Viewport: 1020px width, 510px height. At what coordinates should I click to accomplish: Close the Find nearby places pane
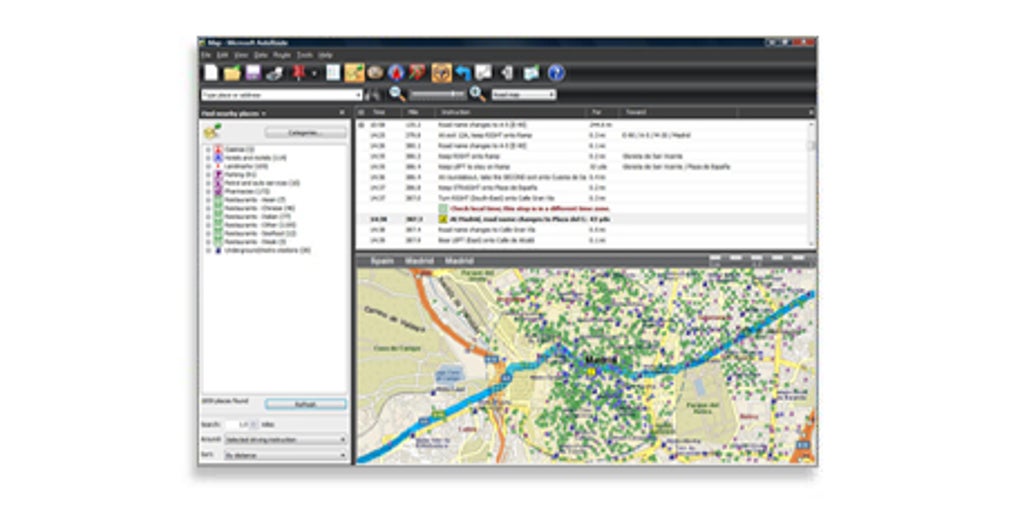pyautogui.click(x=342, y=113)
